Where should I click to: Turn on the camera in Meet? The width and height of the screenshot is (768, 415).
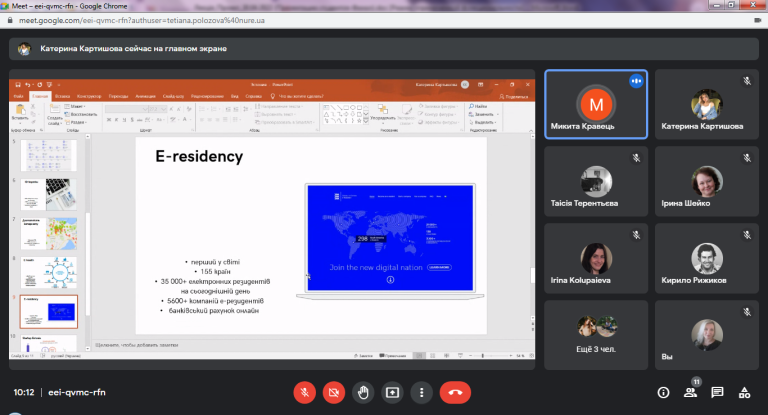point(334,392)
